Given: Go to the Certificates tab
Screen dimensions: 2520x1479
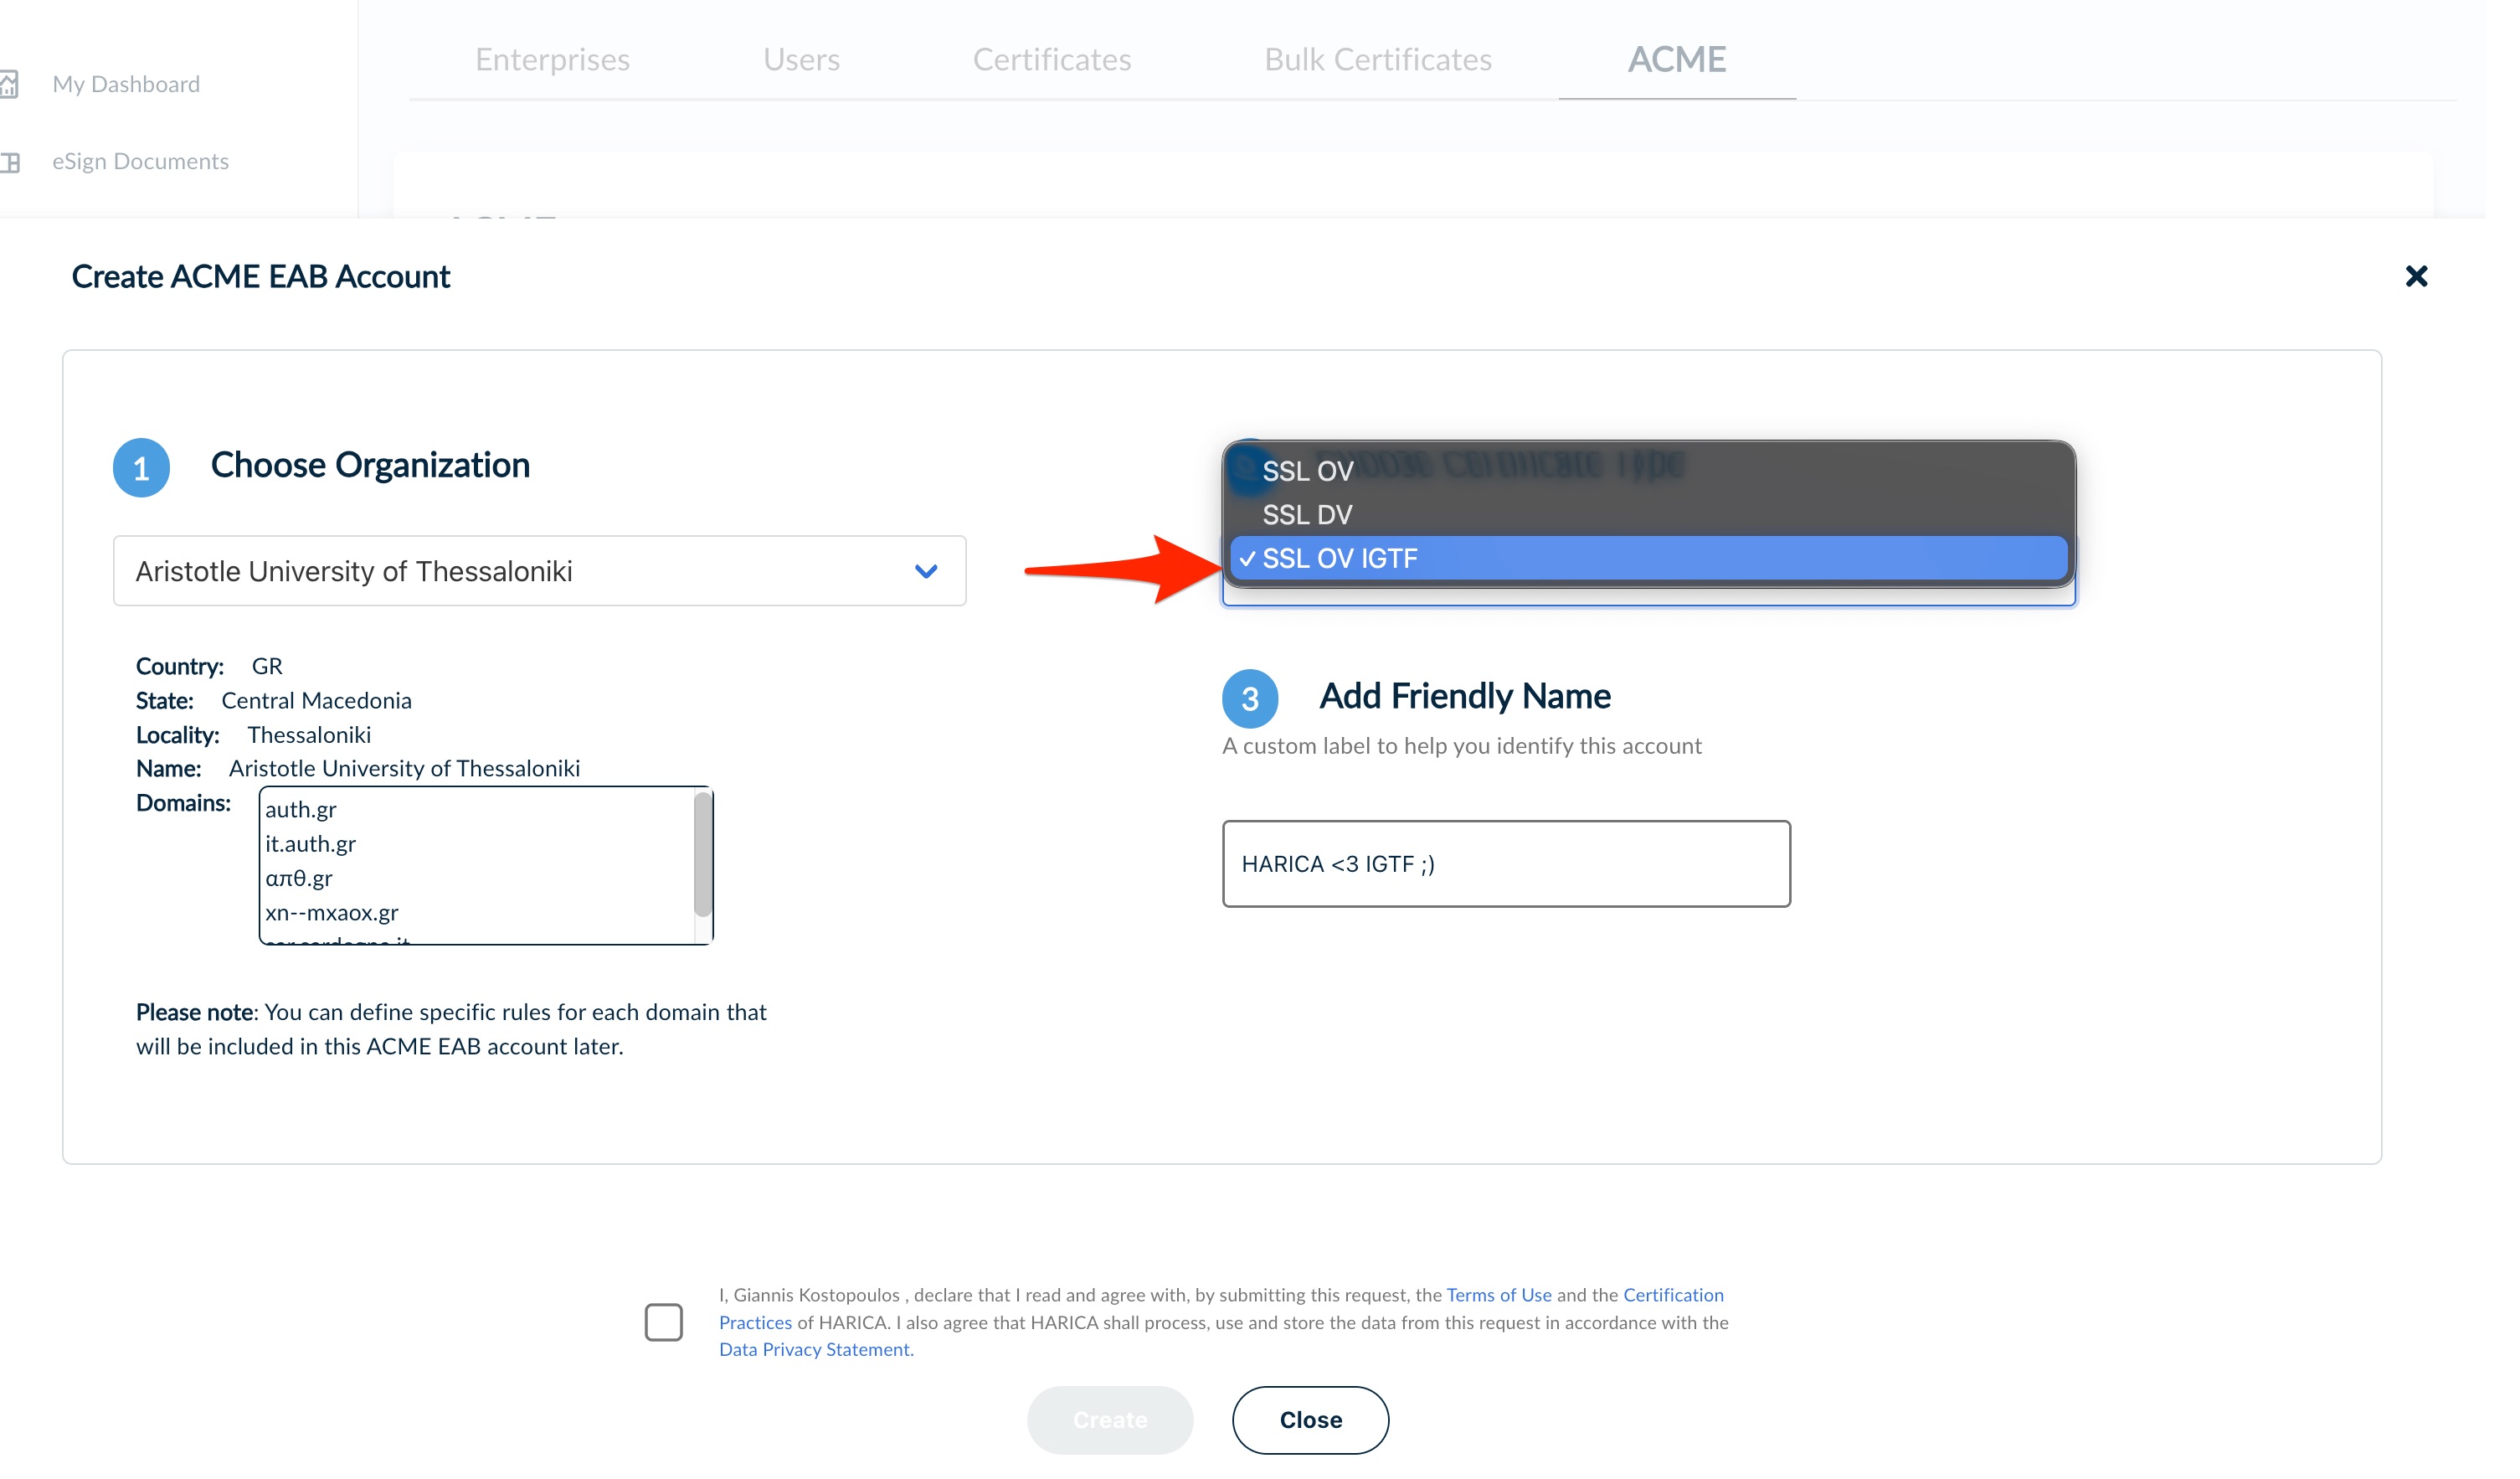Looking at the screenshot, I should tap(1051, 60).
